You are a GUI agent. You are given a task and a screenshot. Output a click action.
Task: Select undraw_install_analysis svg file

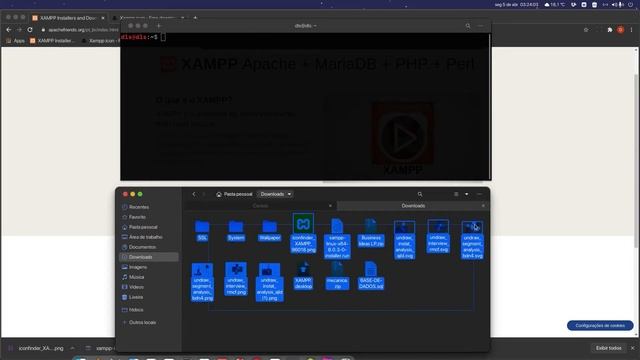(x=404, y=240)
